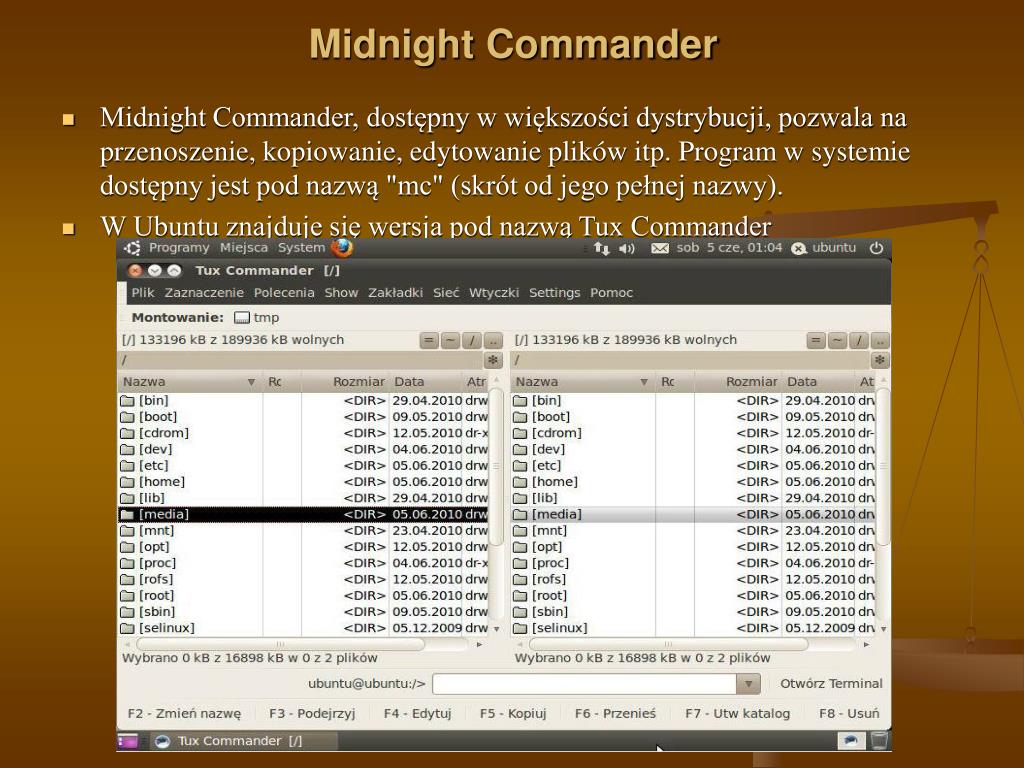Open the Polecenia menu
This screenshot has height=768, width=1024.
tap(284, 293)
